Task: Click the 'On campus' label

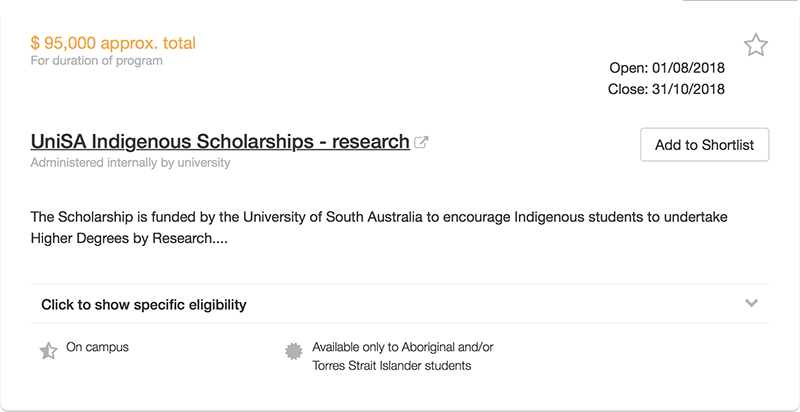Action: (97, 348)
